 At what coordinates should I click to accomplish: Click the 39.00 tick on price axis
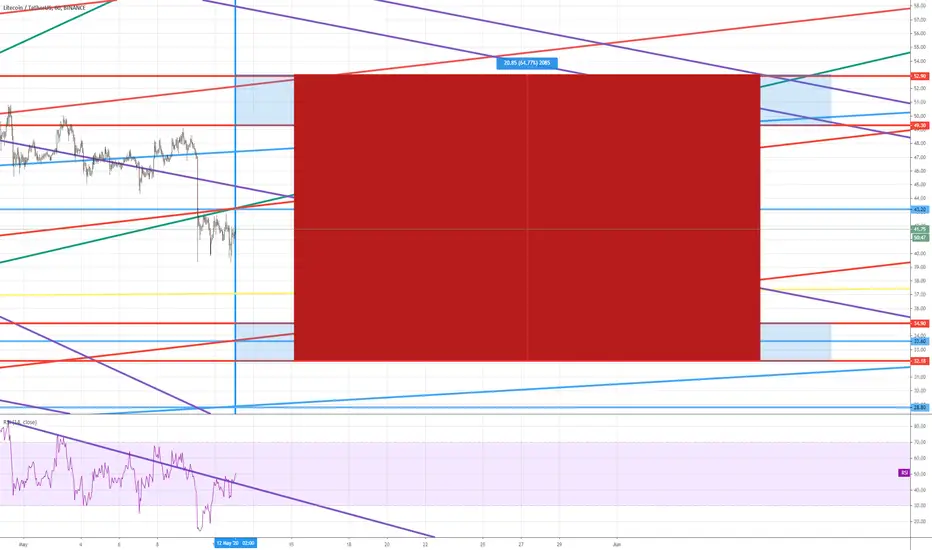tap(920, 267)
